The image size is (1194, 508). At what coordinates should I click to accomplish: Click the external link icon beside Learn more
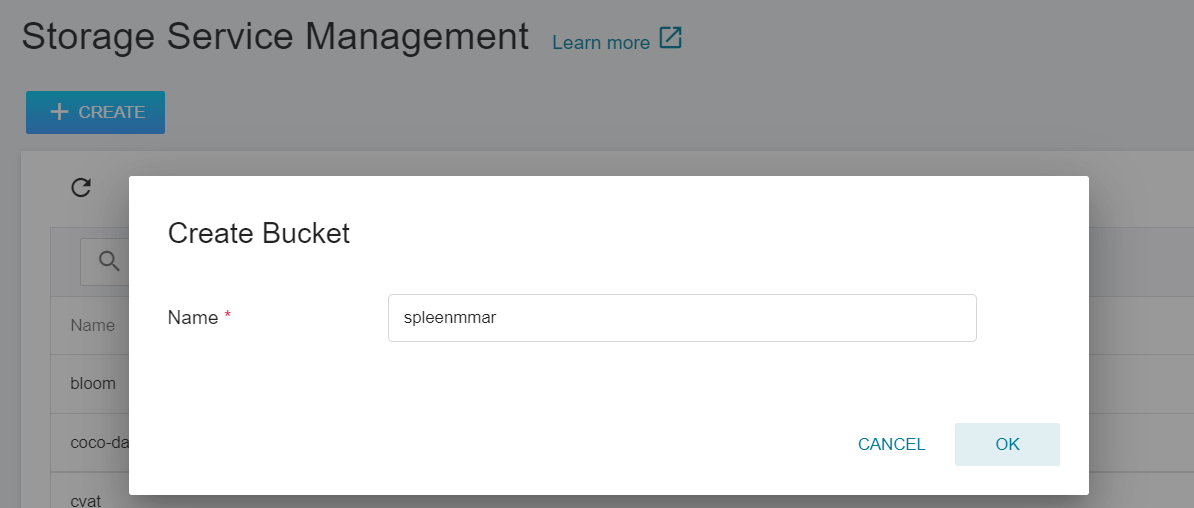click(670, 40)
